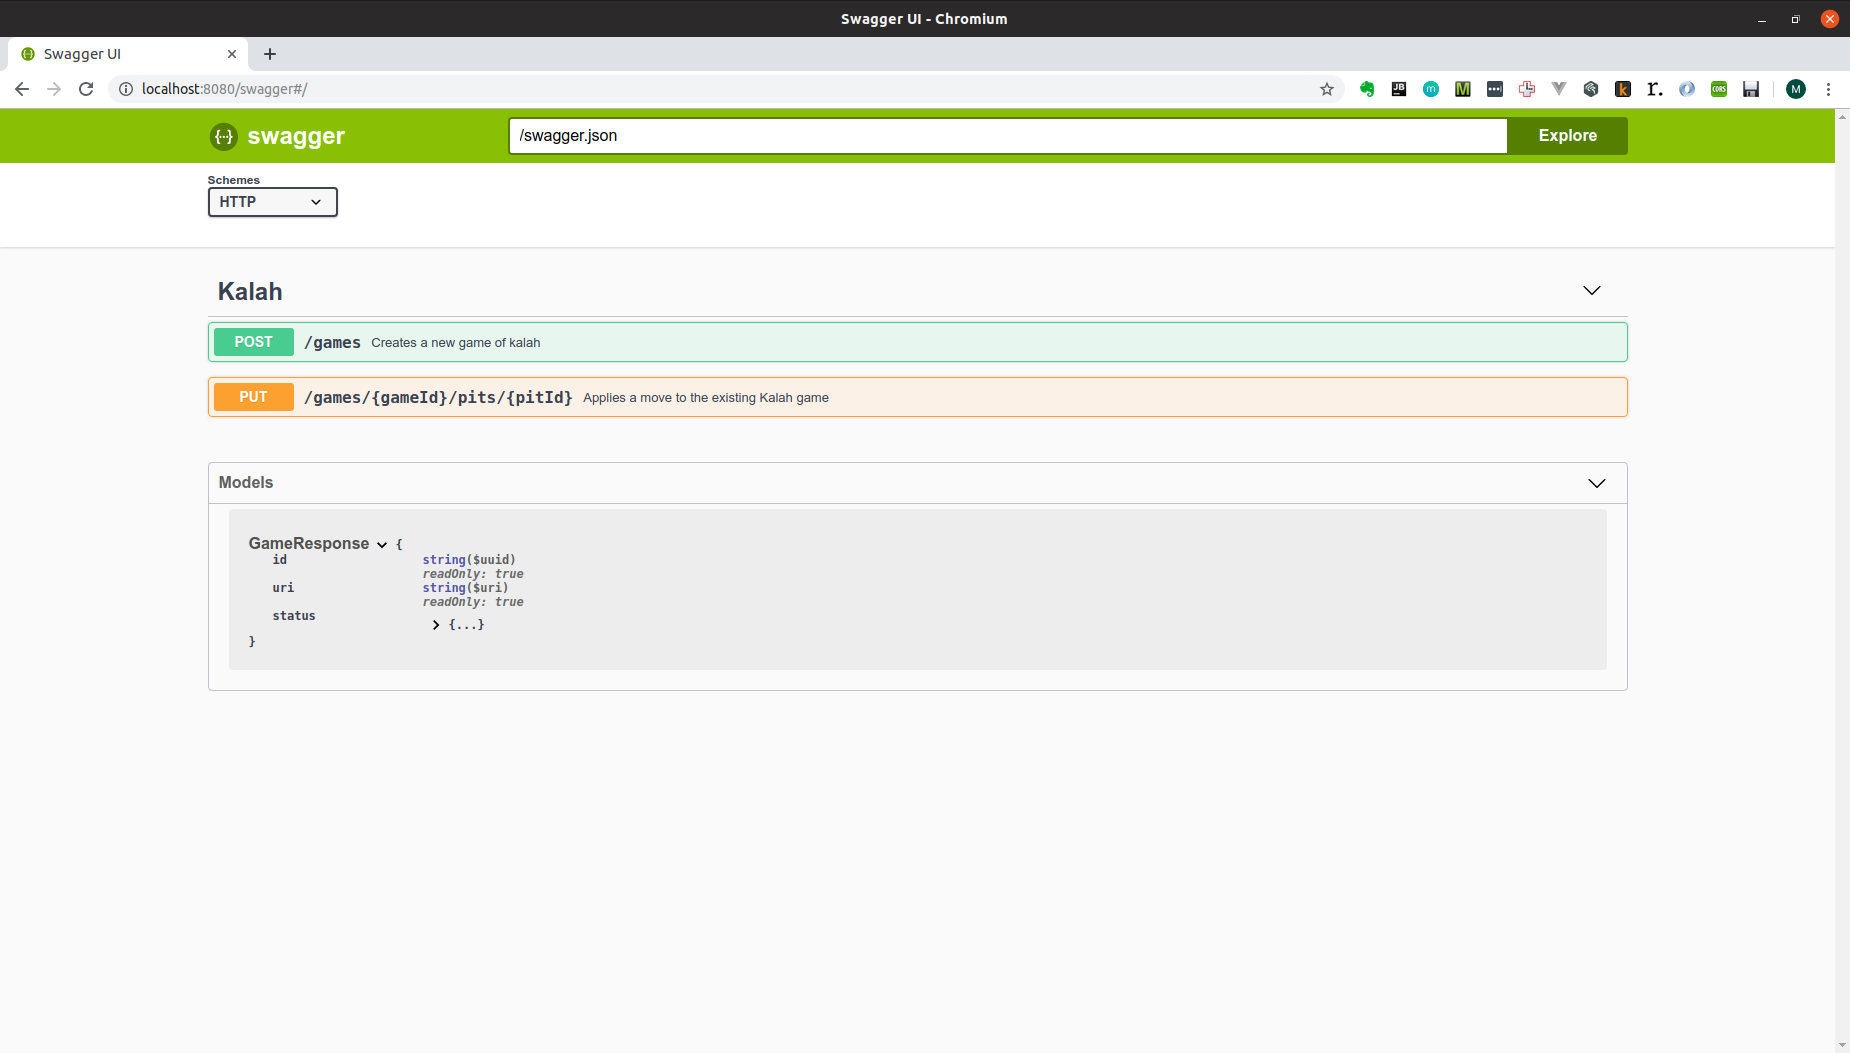Viewport: 1850px width, 1053px height.
Task: Click the grey Vue devtools extension icon
Action: point(1559,89)
